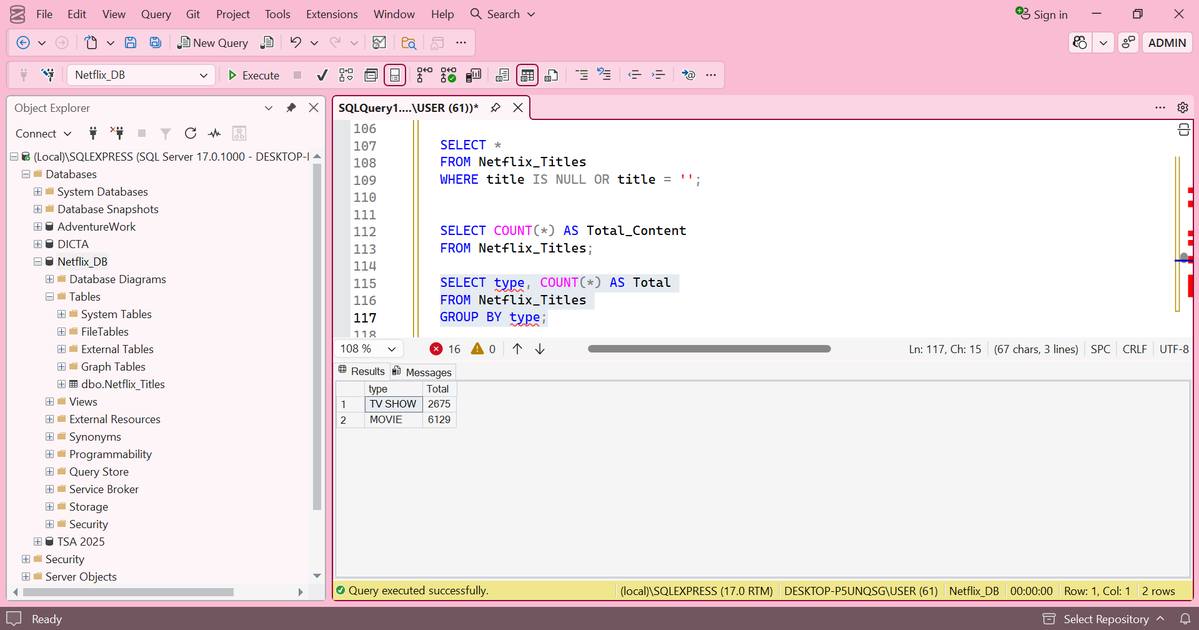Toggle auto-hide pin on Object Explorer
1199x630 pixels.
coord(291,108)
